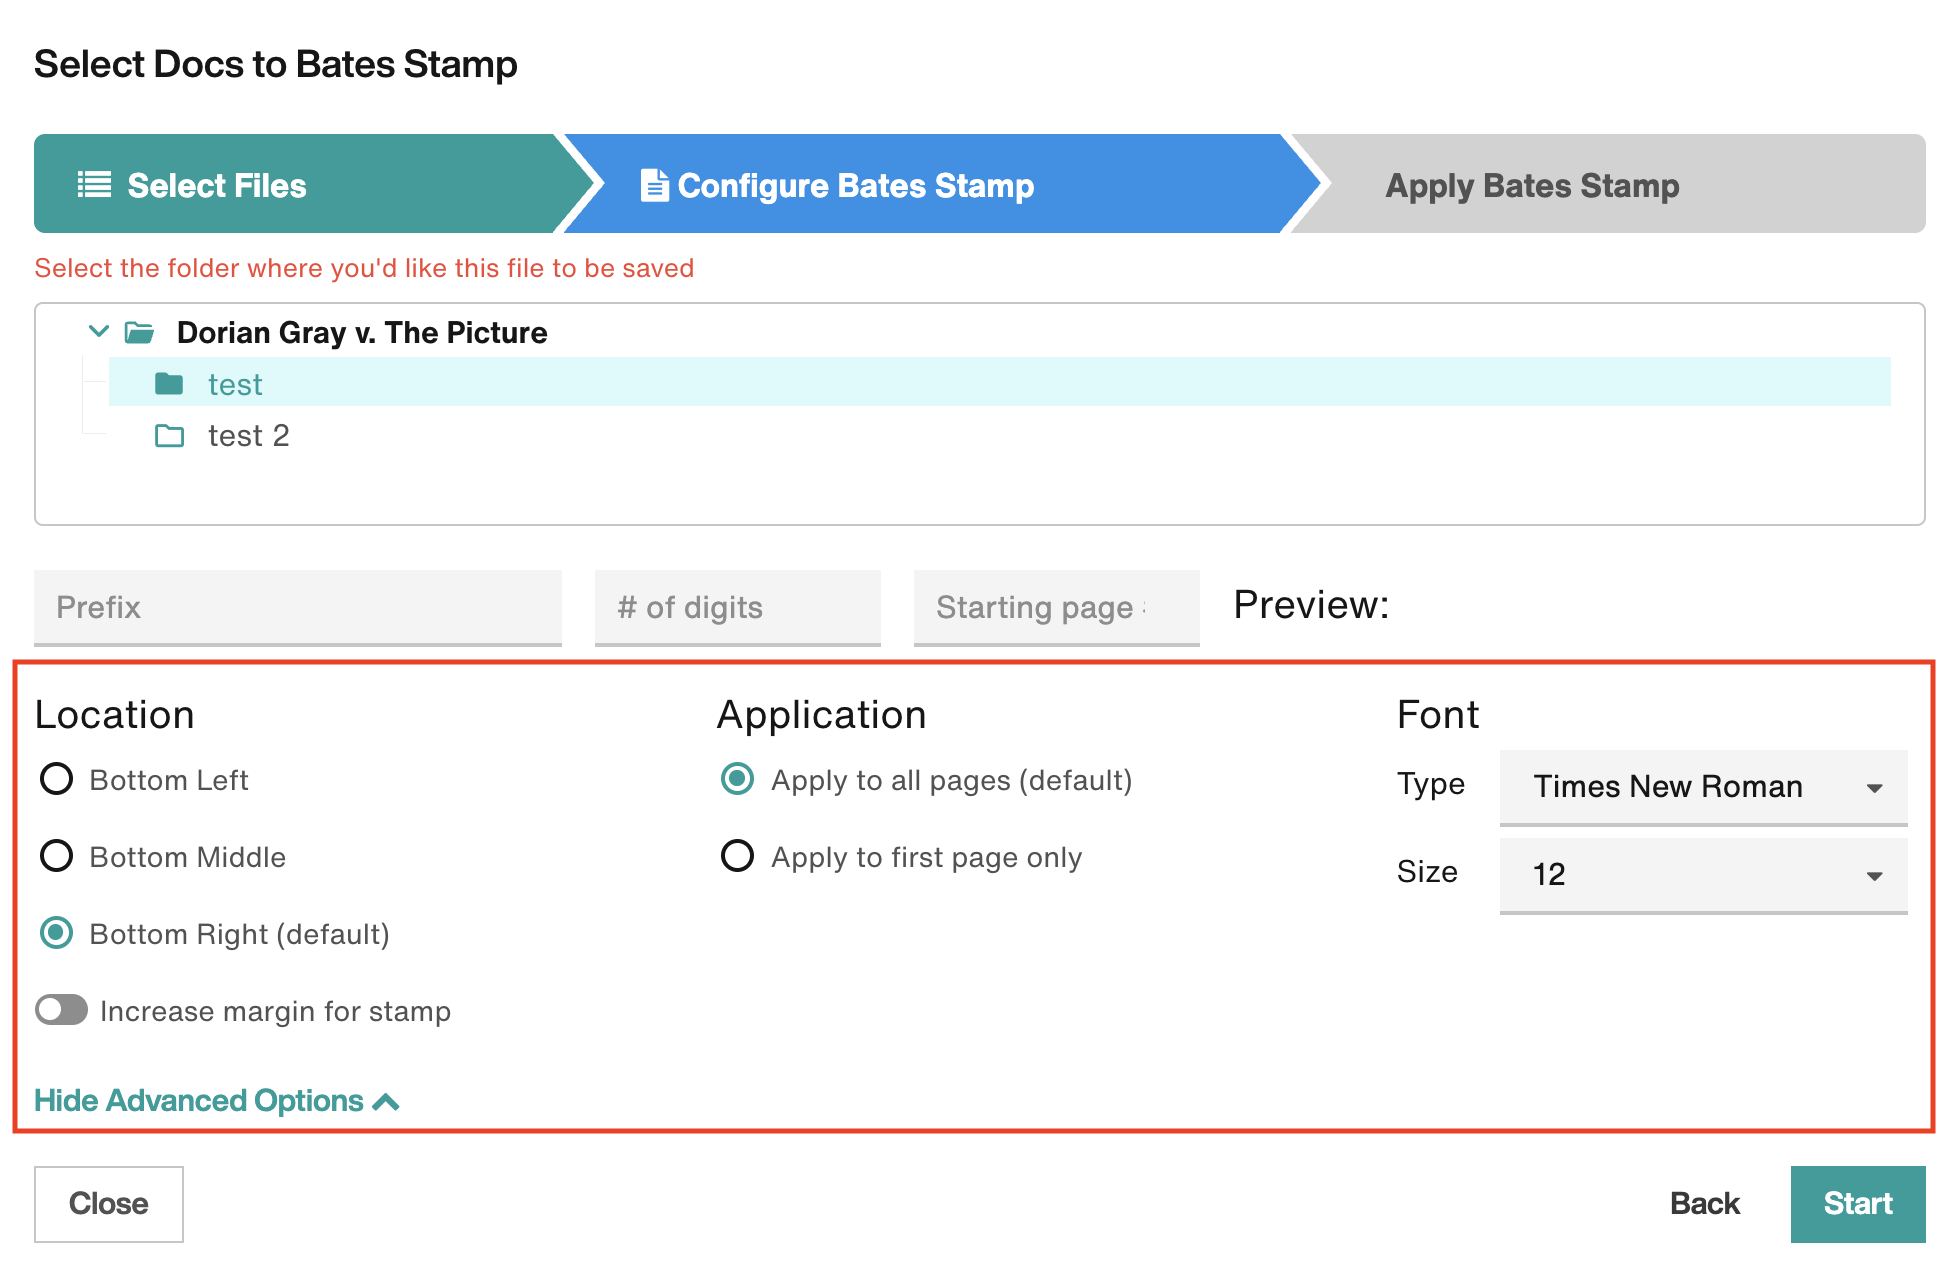
Task: Choose Apply to first page only
Action: 738,856
